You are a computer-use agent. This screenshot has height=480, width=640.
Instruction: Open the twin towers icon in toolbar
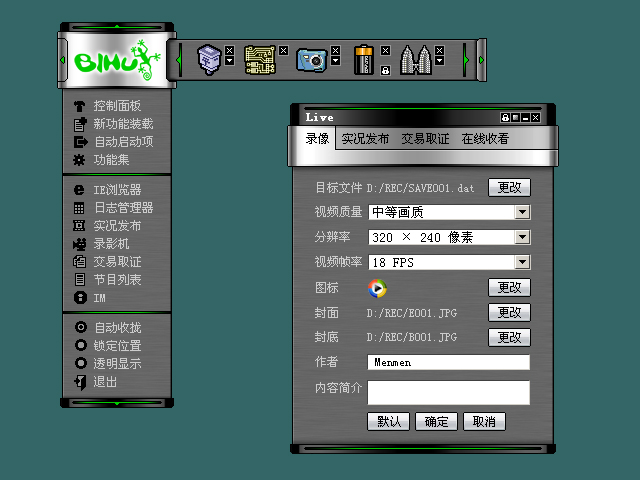click(416, 60)
